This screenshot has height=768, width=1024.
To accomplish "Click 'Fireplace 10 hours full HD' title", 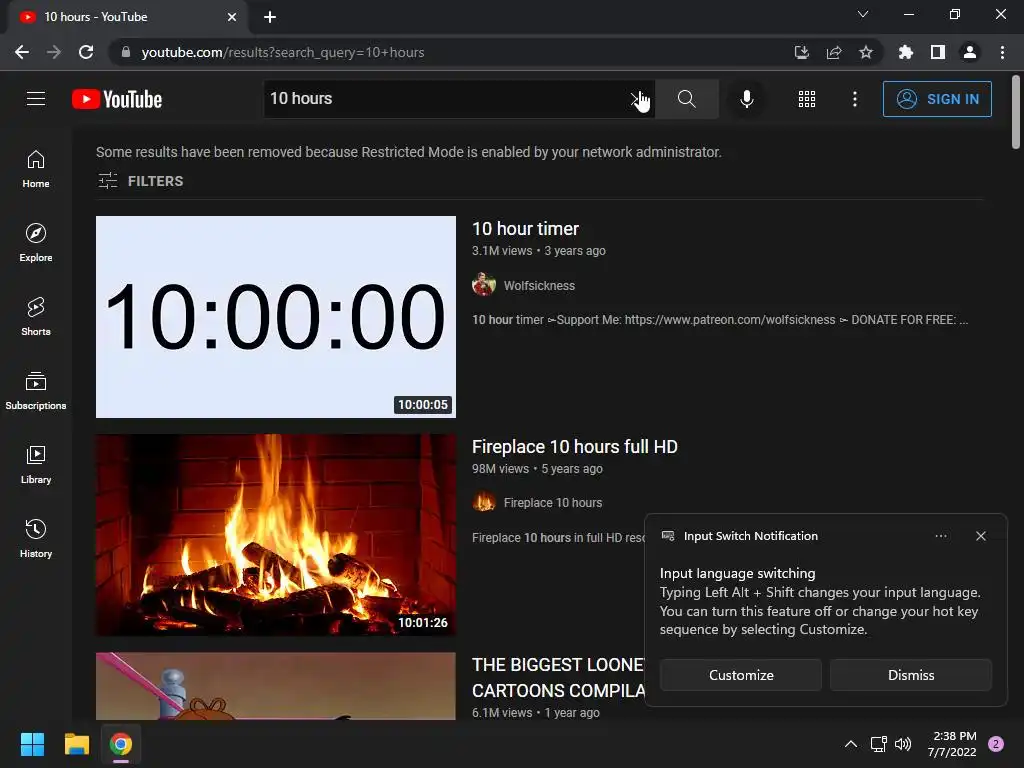I will (x=575, y=447).
